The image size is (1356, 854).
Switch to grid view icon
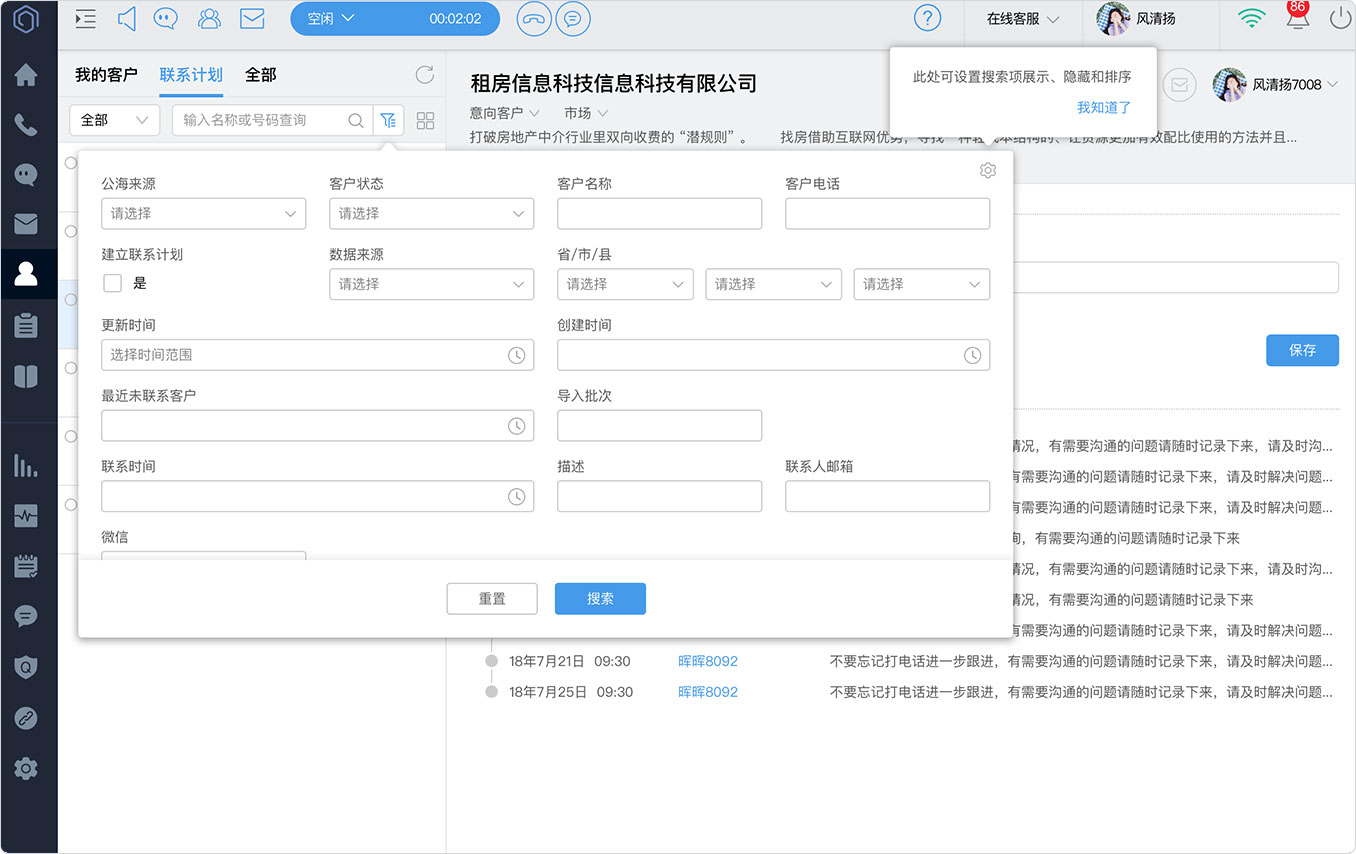[x=425, y=120]
